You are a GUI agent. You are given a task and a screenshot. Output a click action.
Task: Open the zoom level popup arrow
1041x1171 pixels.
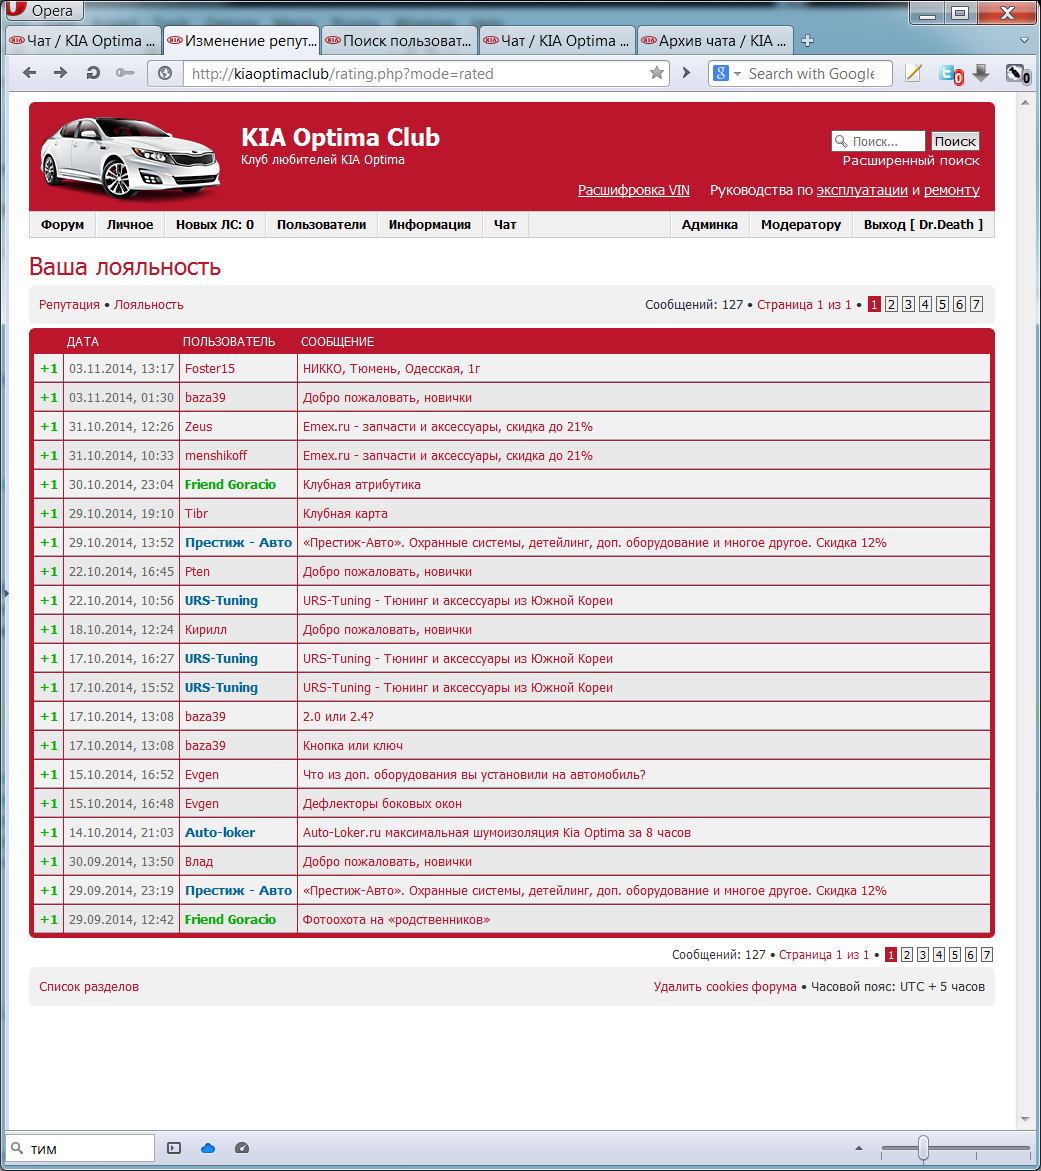[859, 1148]
